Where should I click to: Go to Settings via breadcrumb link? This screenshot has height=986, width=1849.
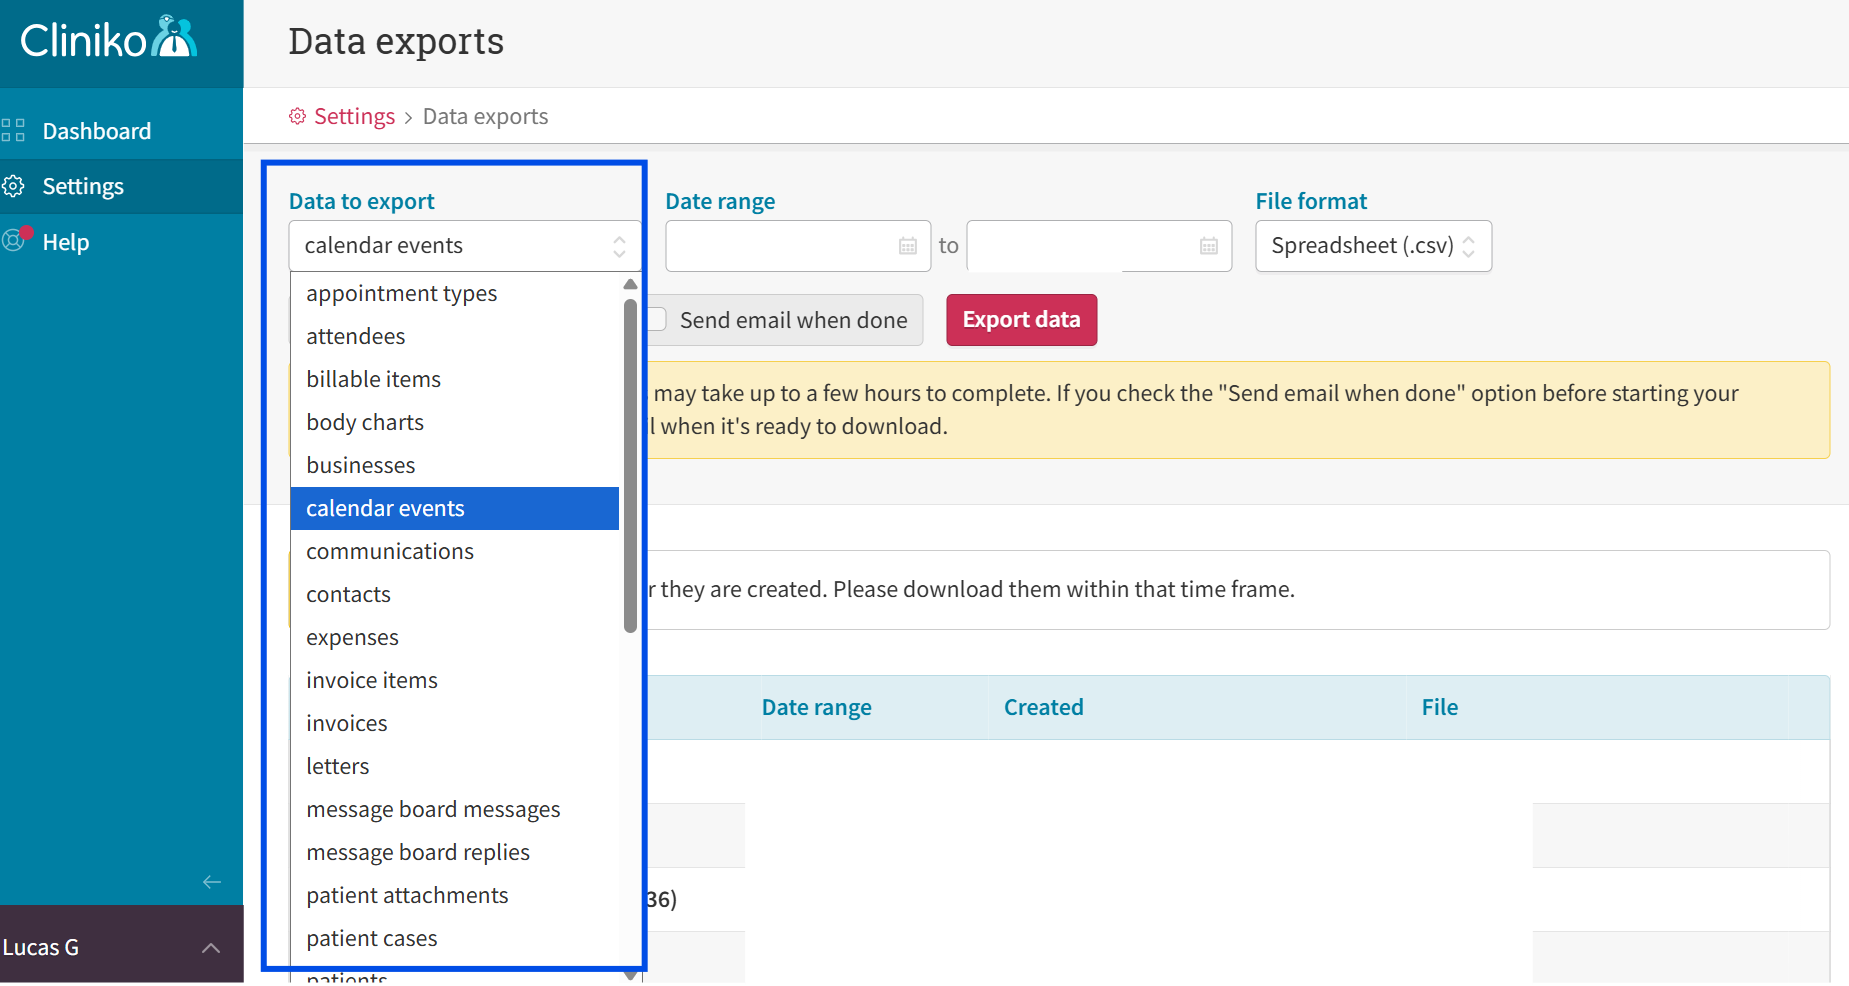tap(355, 116)
